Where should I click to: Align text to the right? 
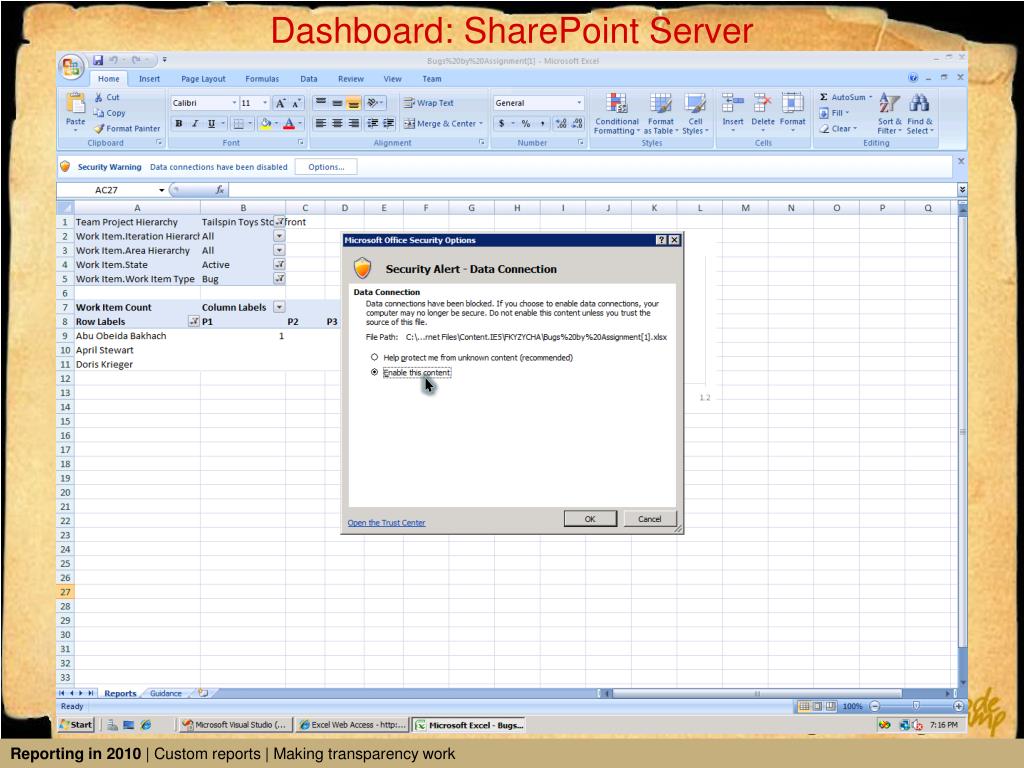point(353,123)
